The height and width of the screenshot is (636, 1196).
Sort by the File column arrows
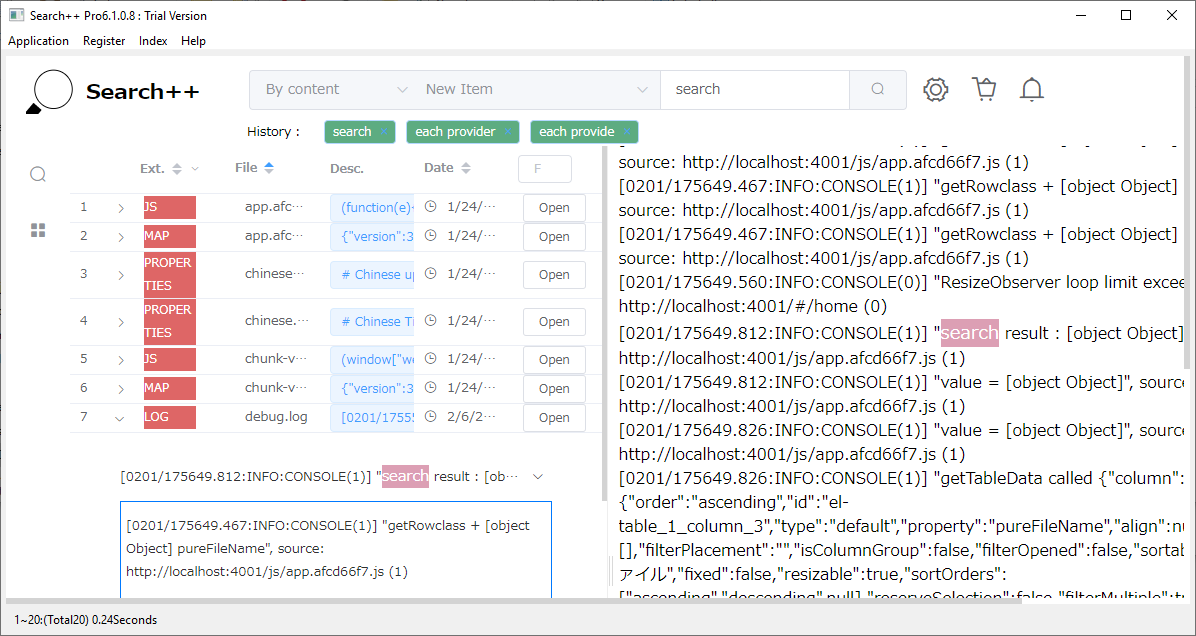click(x=268, y=168)
